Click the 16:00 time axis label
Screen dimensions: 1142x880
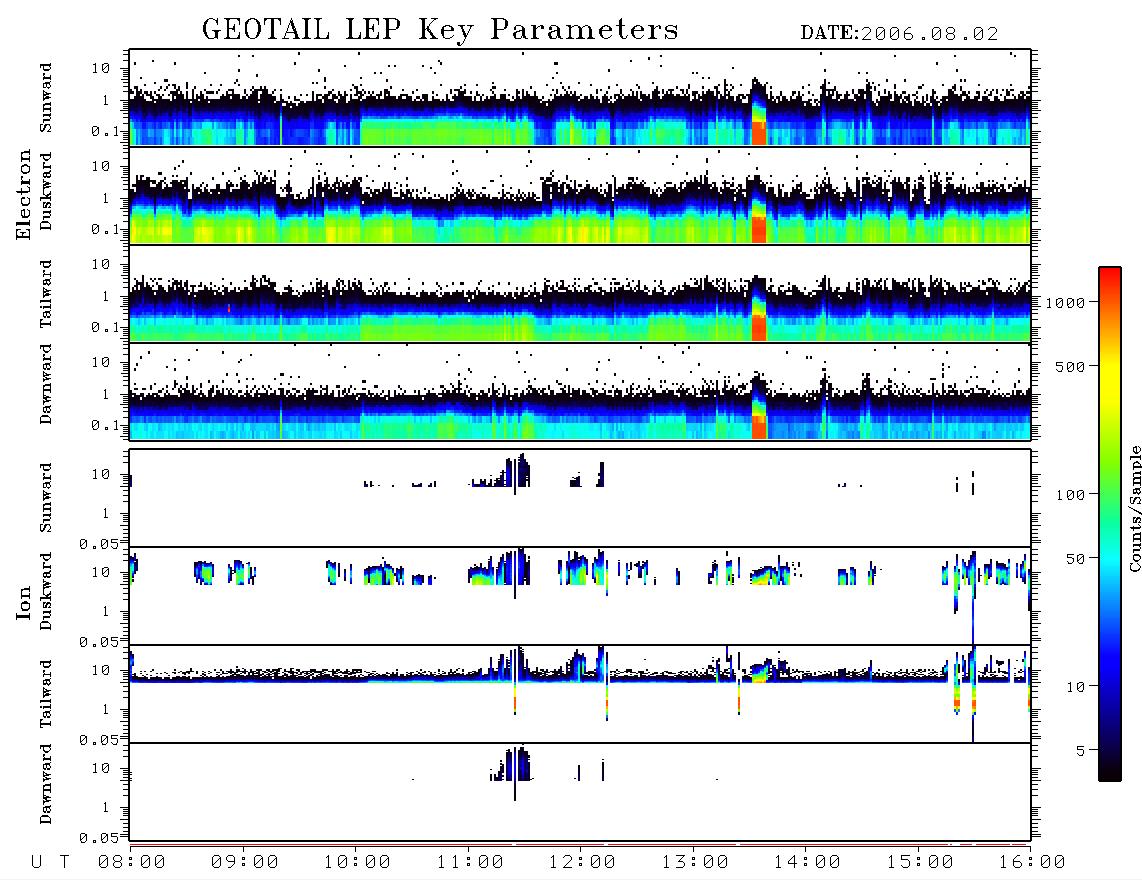click(1032, 863)
